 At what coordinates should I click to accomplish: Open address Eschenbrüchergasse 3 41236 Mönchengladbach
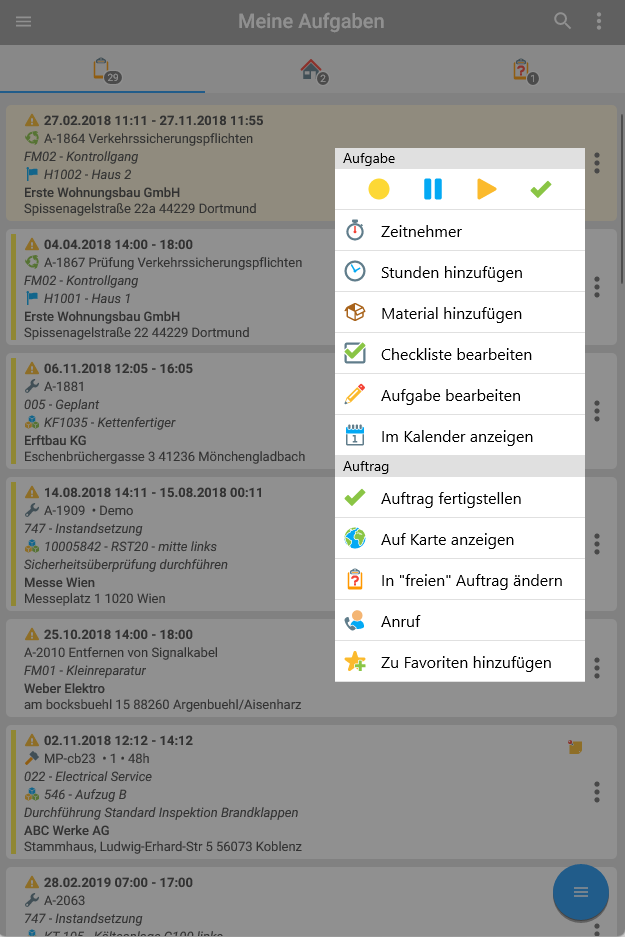pyautogui.click(x=164, y=457)
